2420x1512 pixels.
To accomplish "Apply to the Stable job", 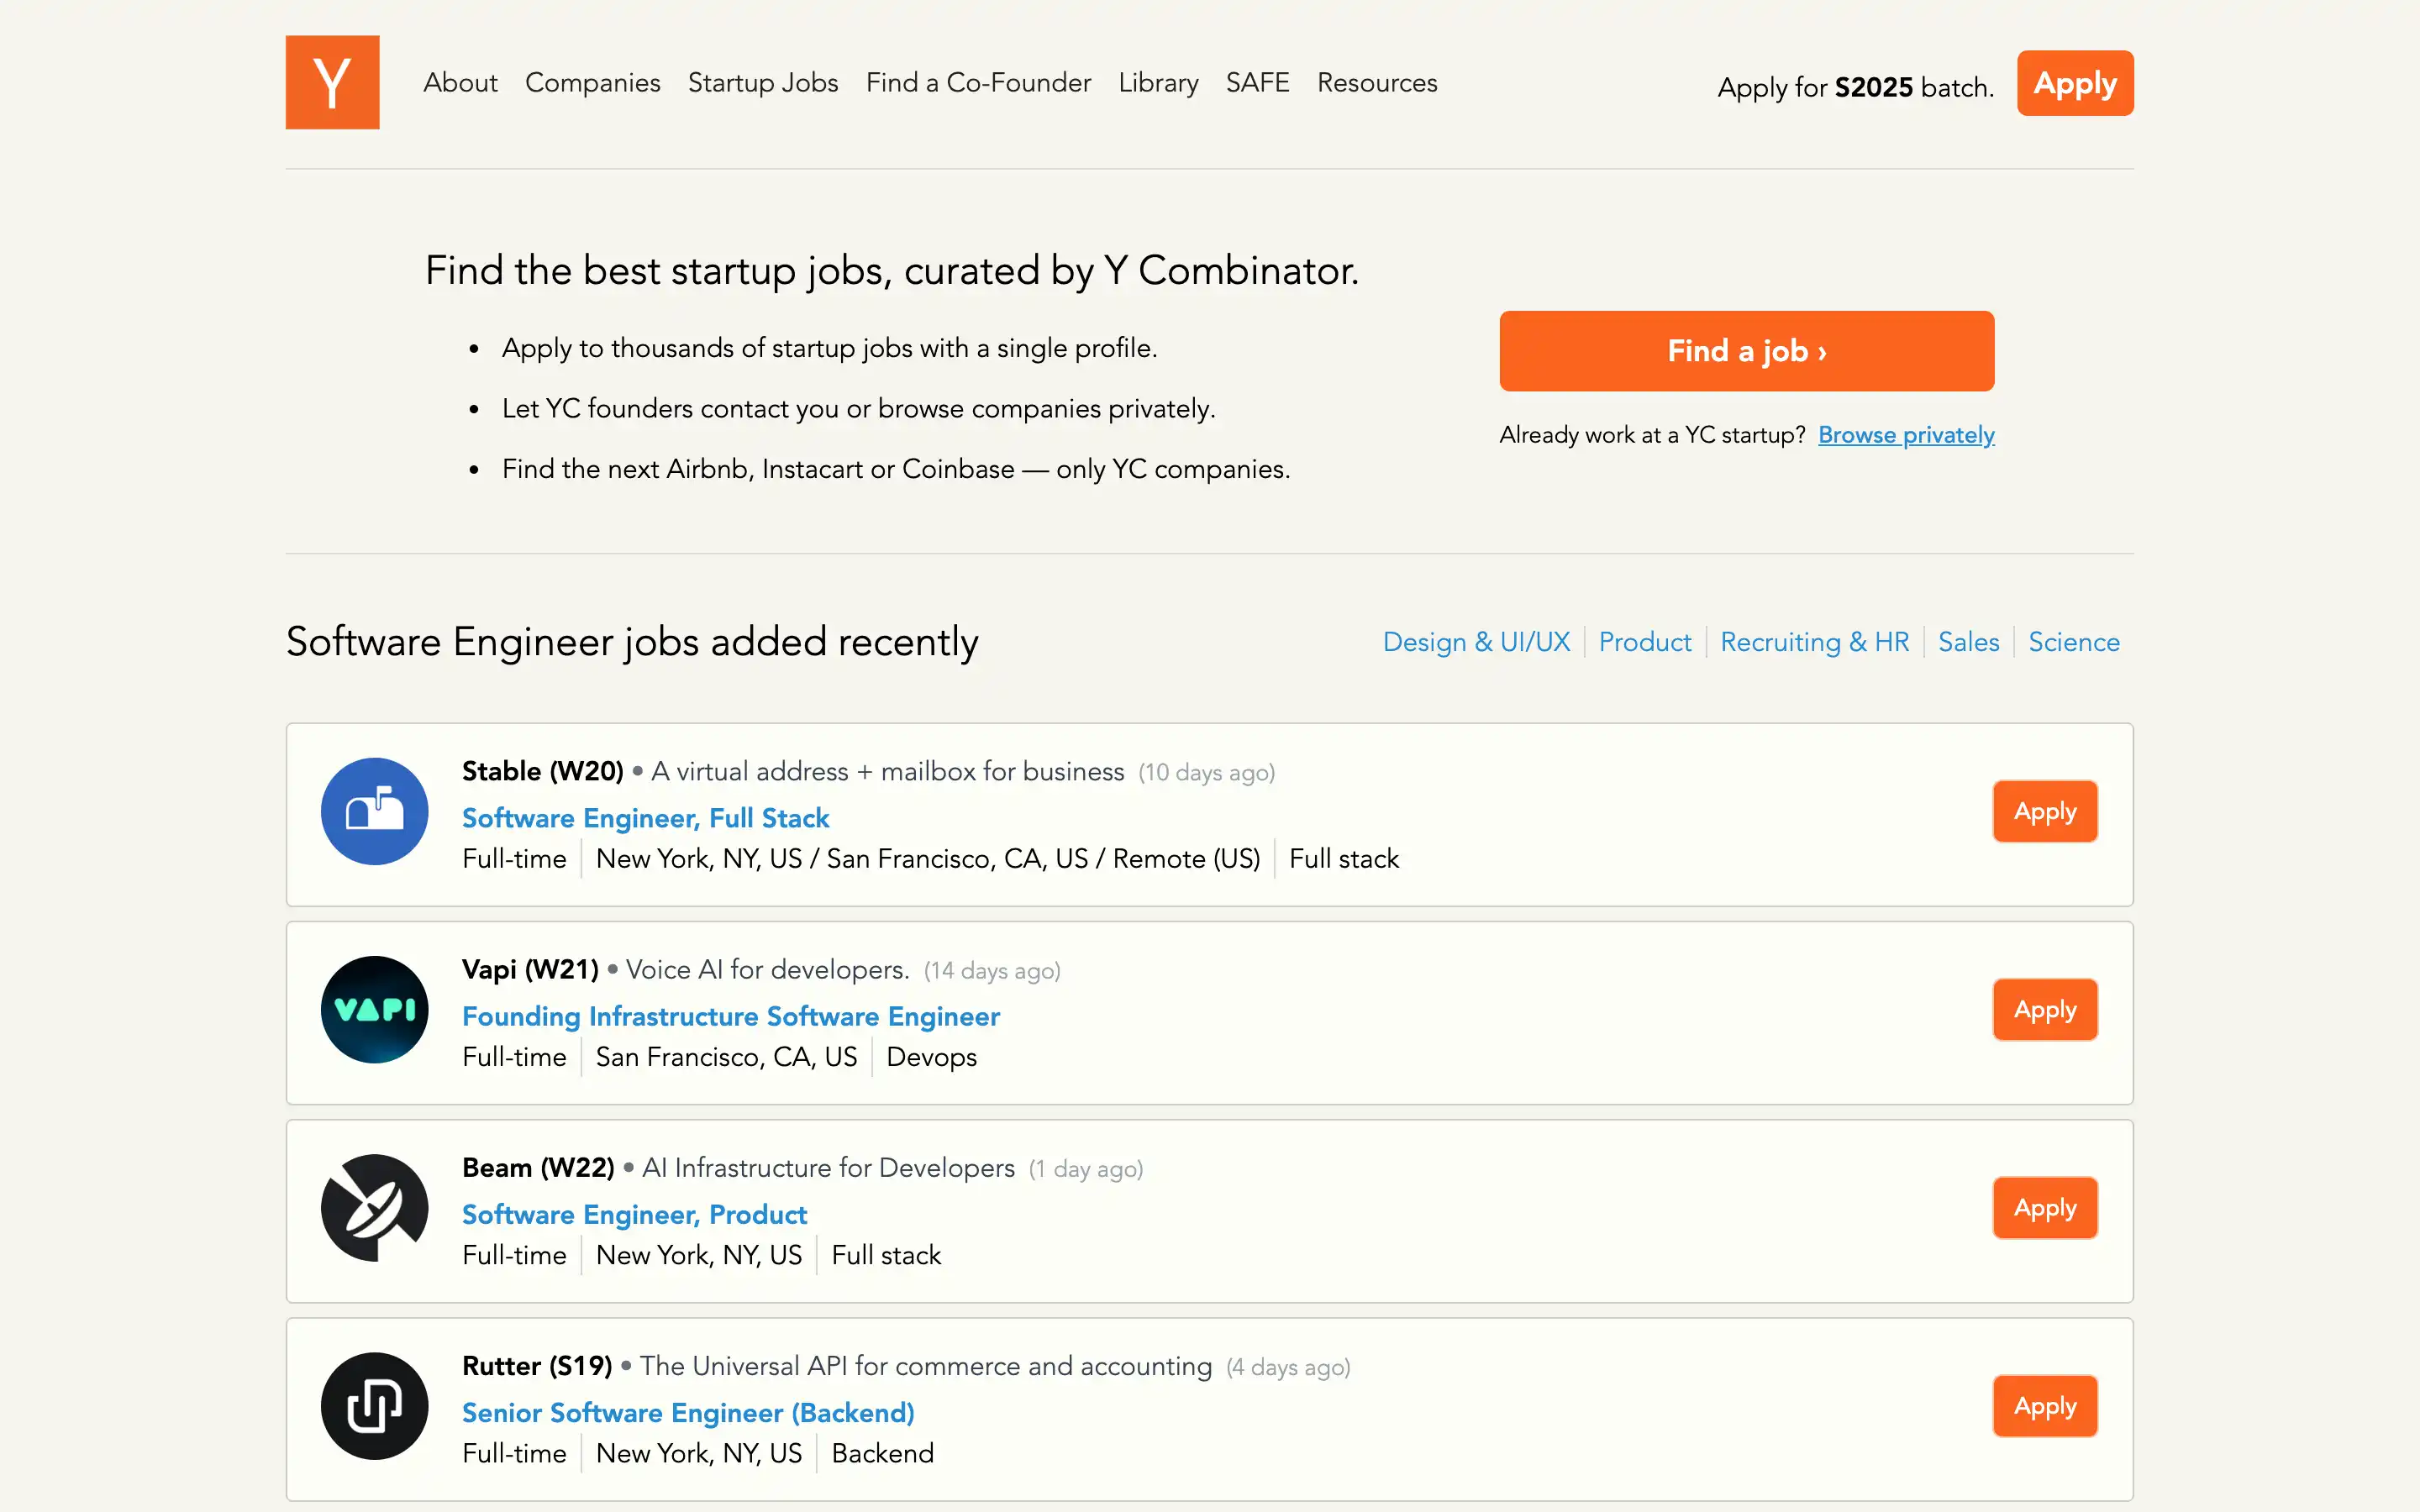I will pyautogui.click(x=2045, y=811).
